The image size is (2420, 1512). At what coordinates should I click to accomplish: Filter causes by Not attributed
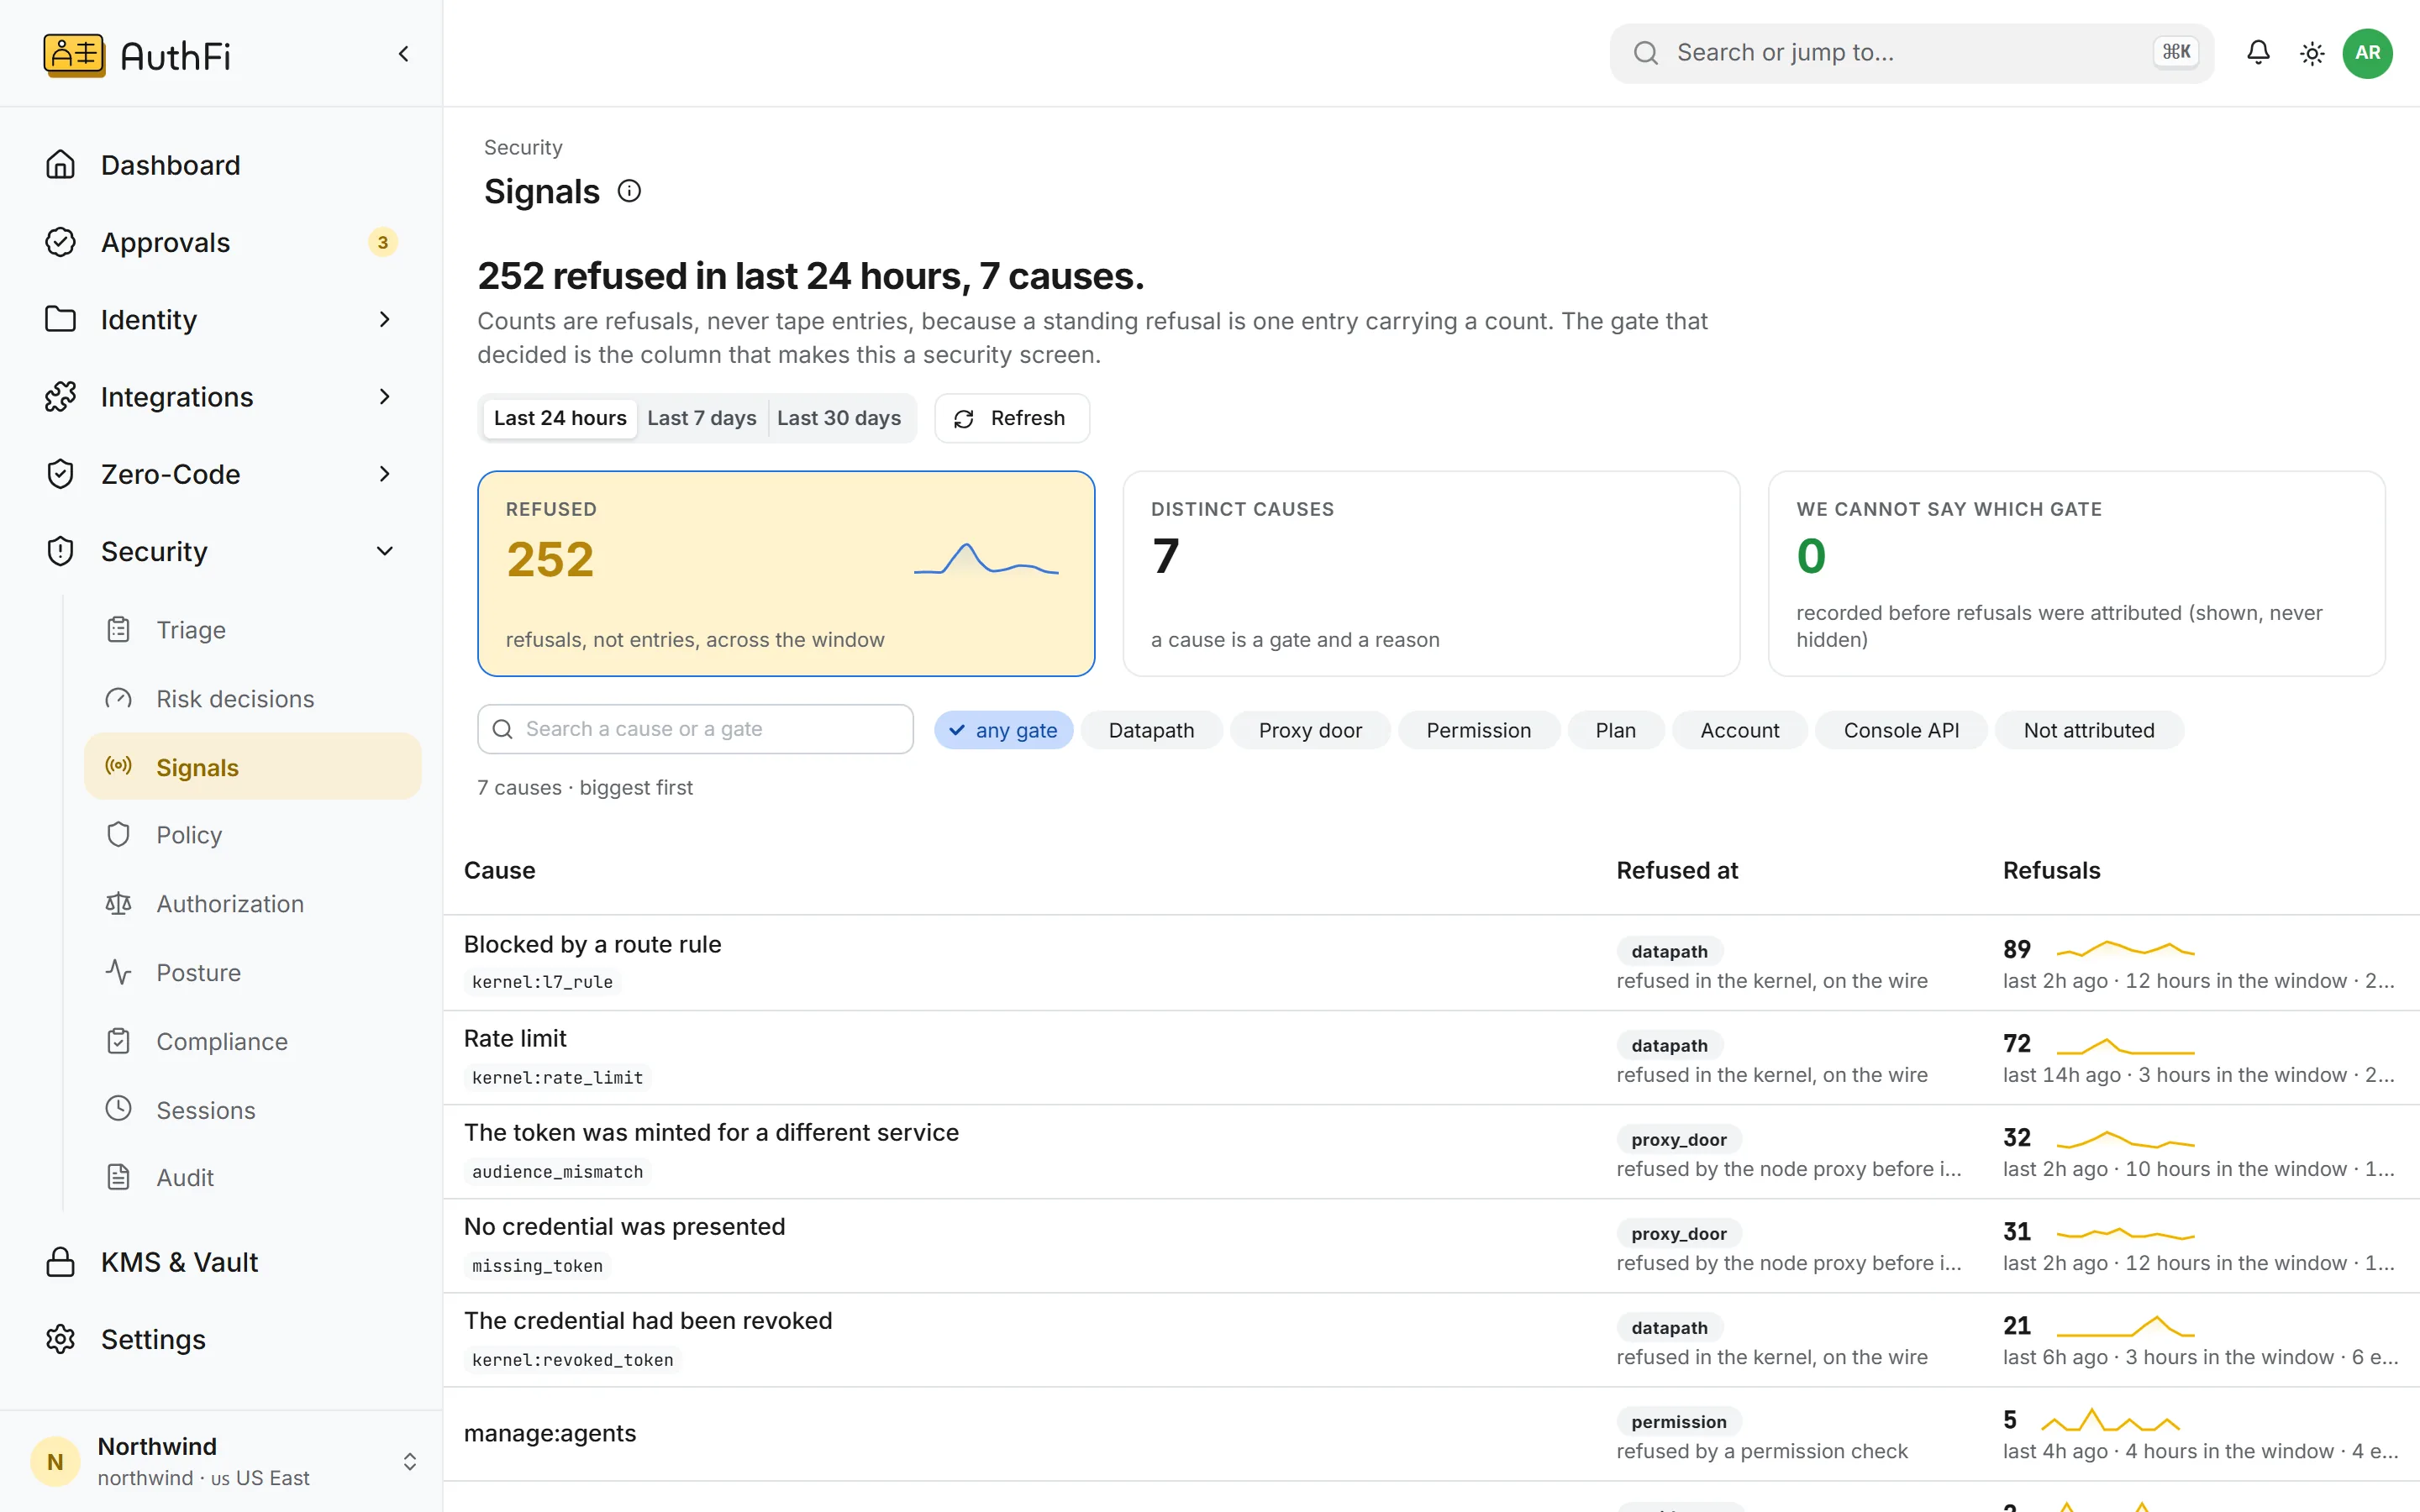point(2089,730)
